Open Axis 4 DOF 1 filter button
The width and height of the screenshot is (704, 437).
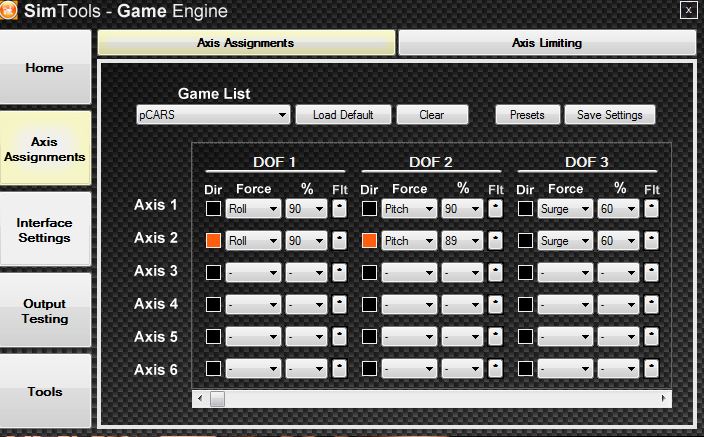[339, 305]
